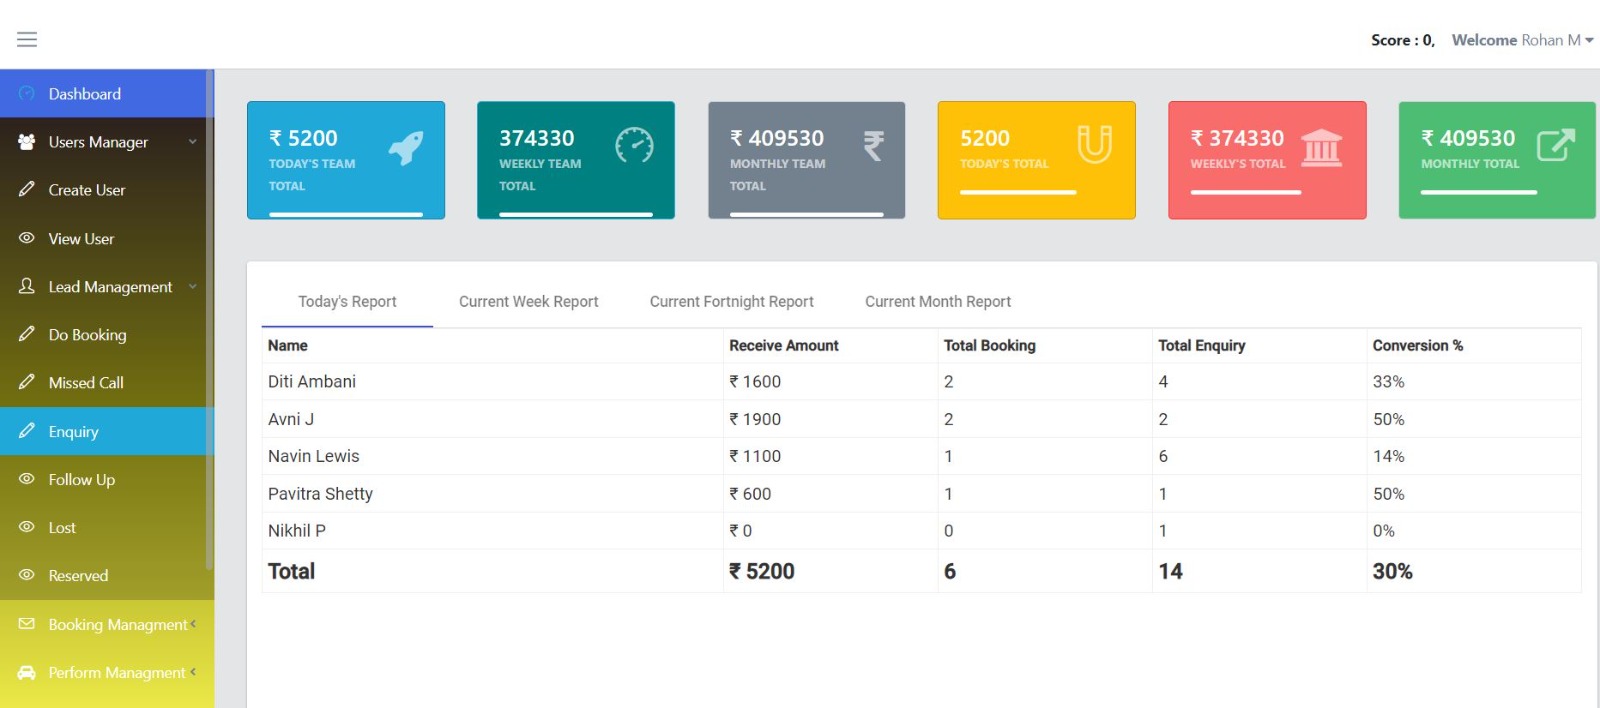This screenshot has width=1600, height=708.
Task: Expand the Booking Managment menu arrow
Action: coord(193,624)
